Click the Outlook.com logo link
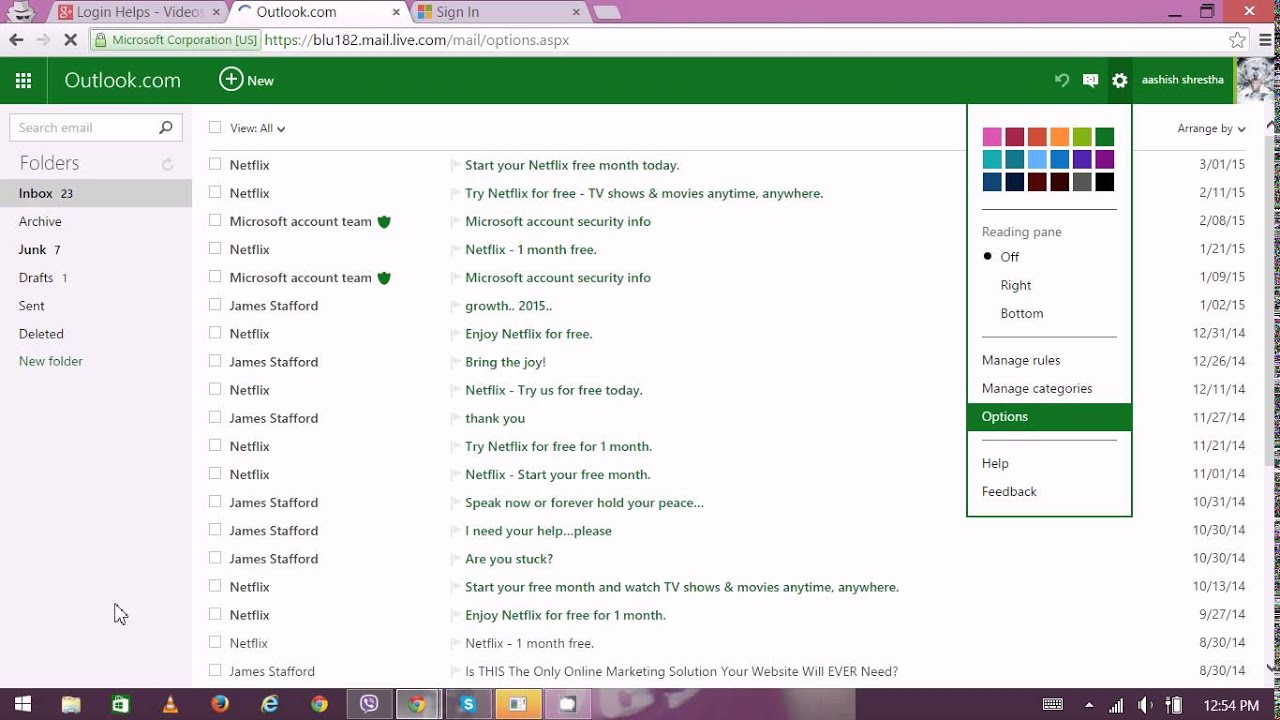The width and height of the screenshot is (1280, 720). (122, 80)
